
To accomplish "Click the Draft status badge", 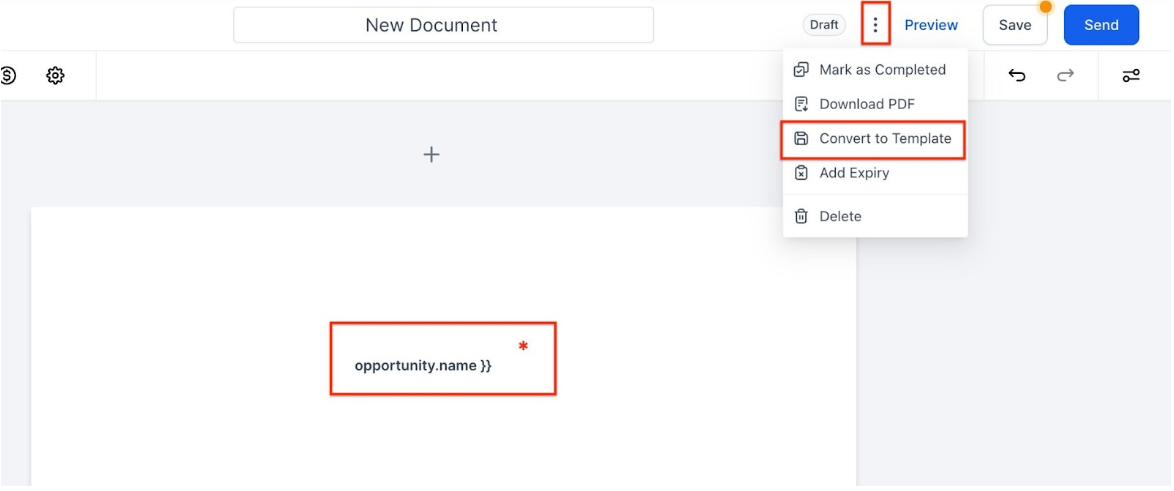I will click(x=824, y=25).
